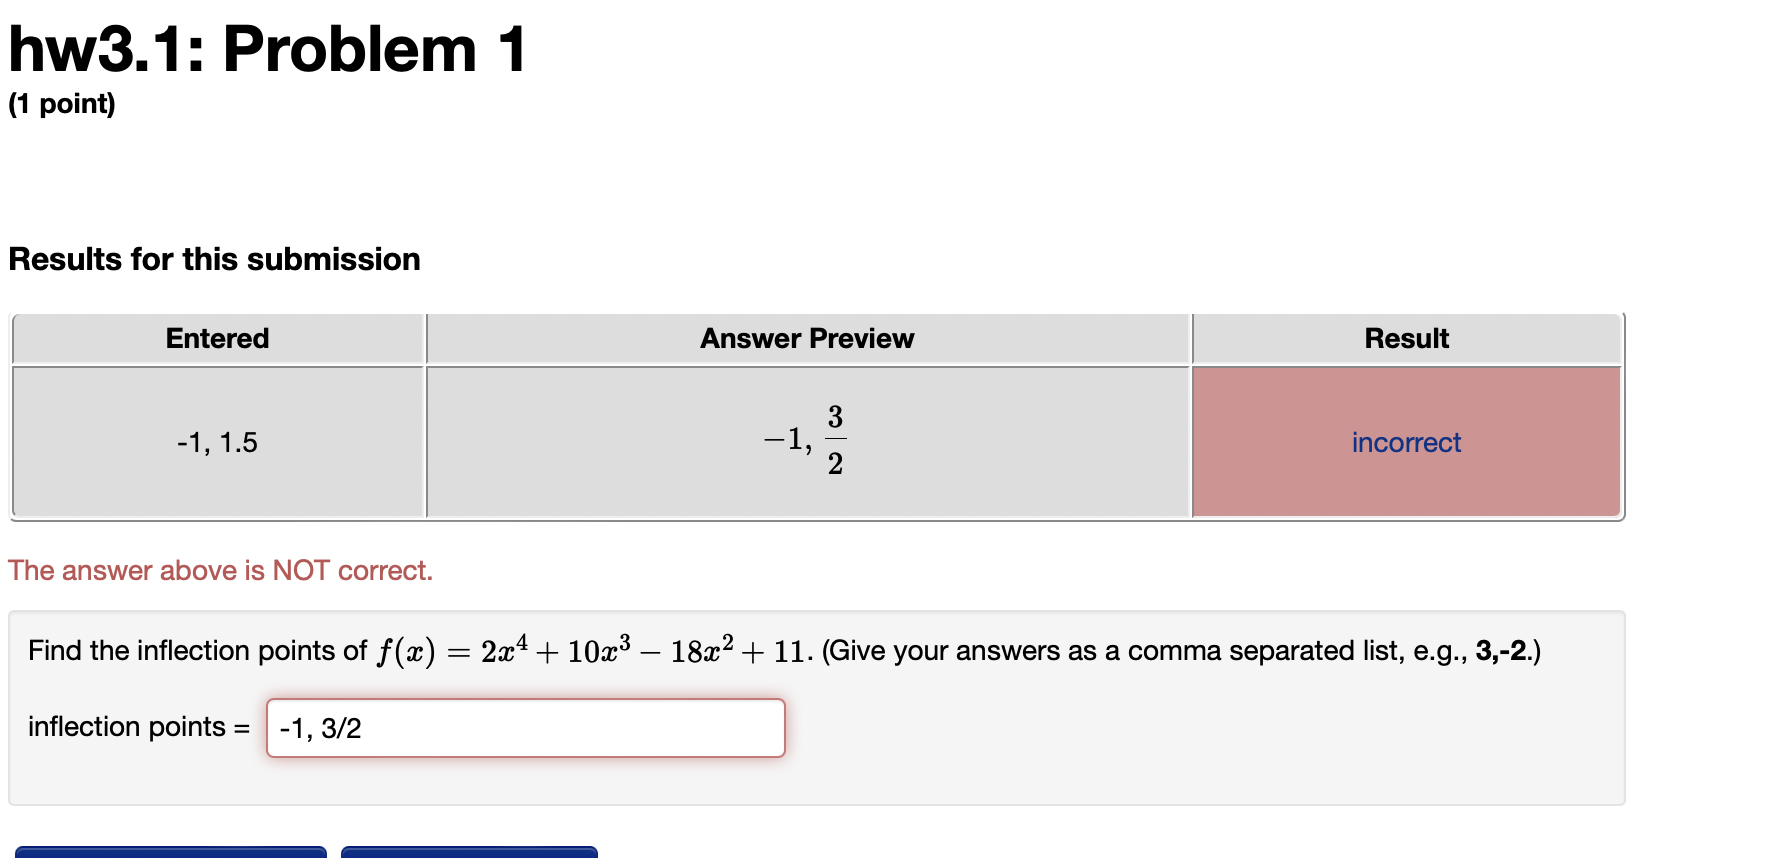Click the left blue submit button

tap(170, 853)
